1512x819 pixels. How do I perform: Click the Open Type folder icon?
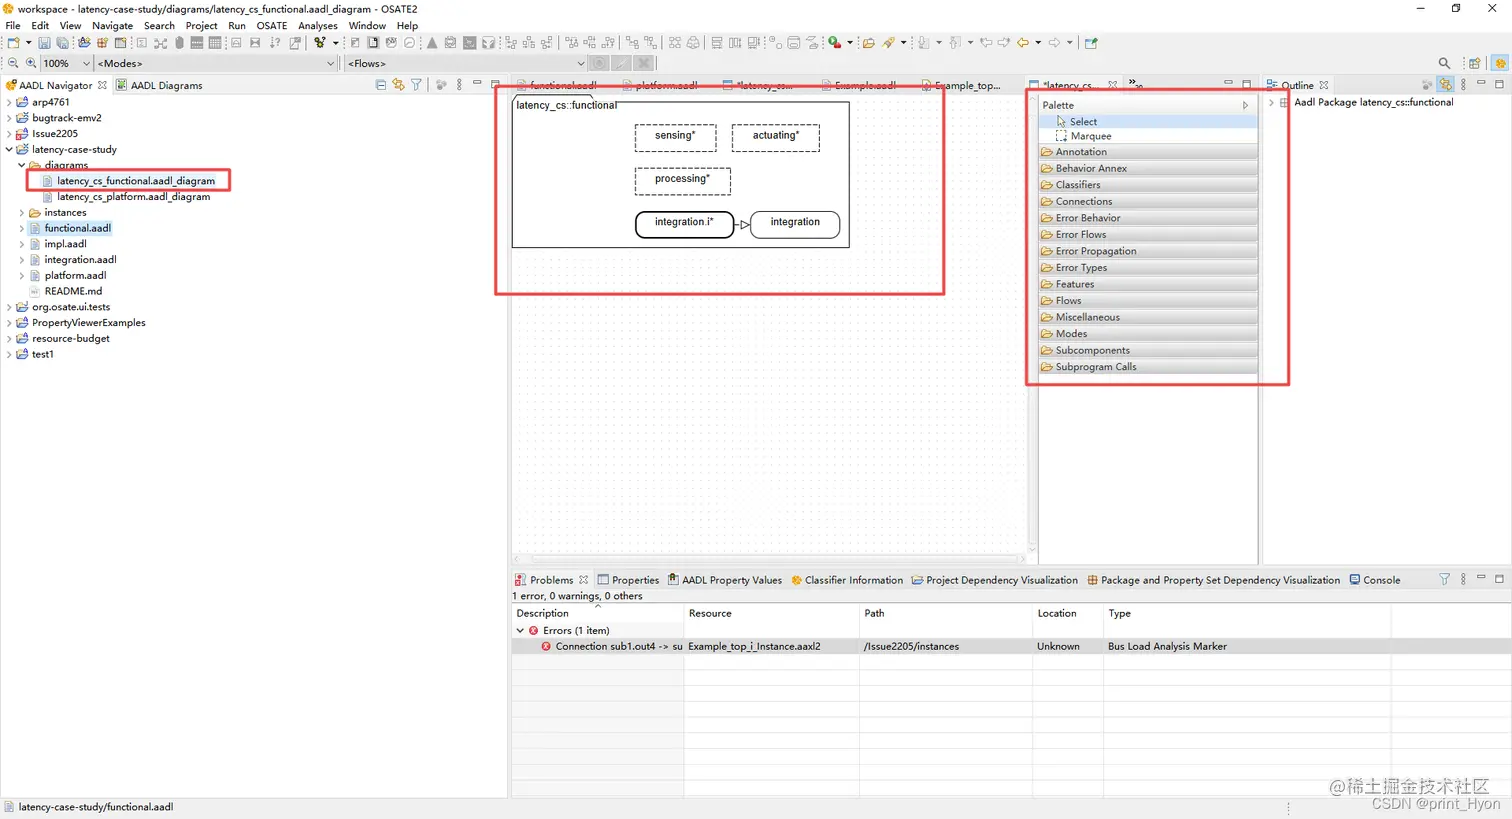[x=868, y=43]
